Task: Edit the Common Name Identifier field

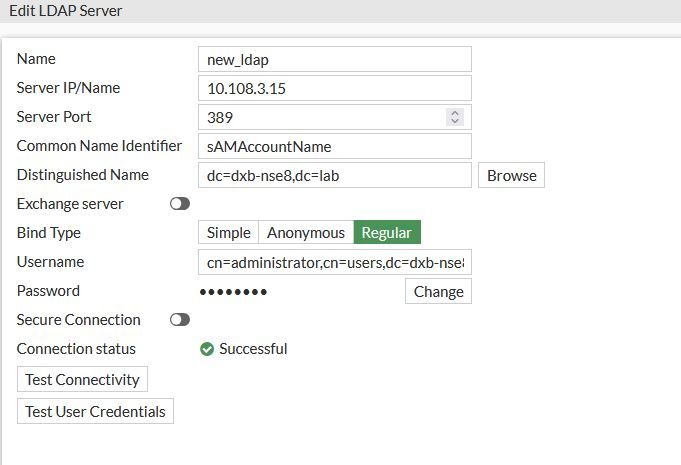Action: (x=334, y=146)
